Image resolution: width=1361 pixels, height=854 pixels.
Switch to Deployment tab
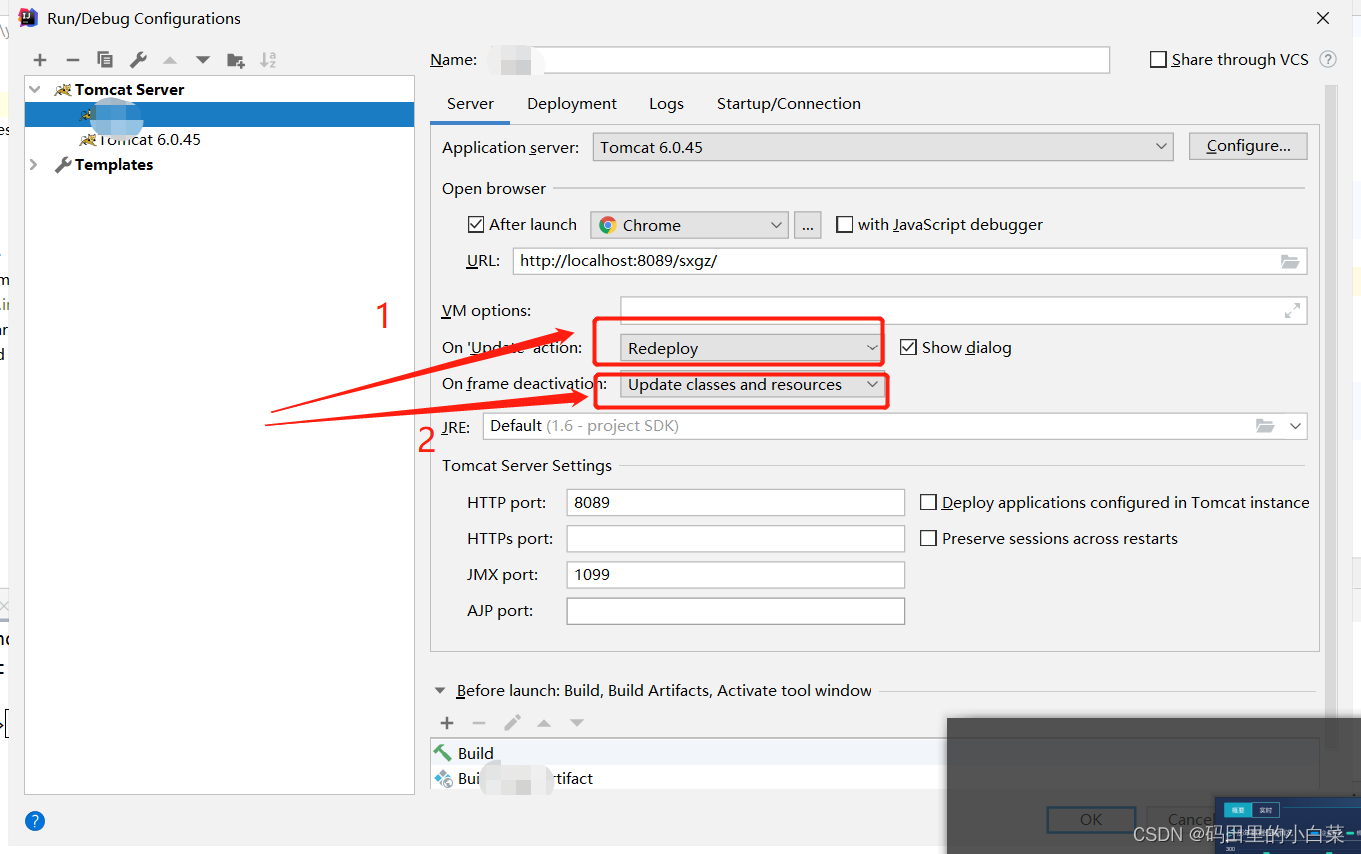[572, 104]
